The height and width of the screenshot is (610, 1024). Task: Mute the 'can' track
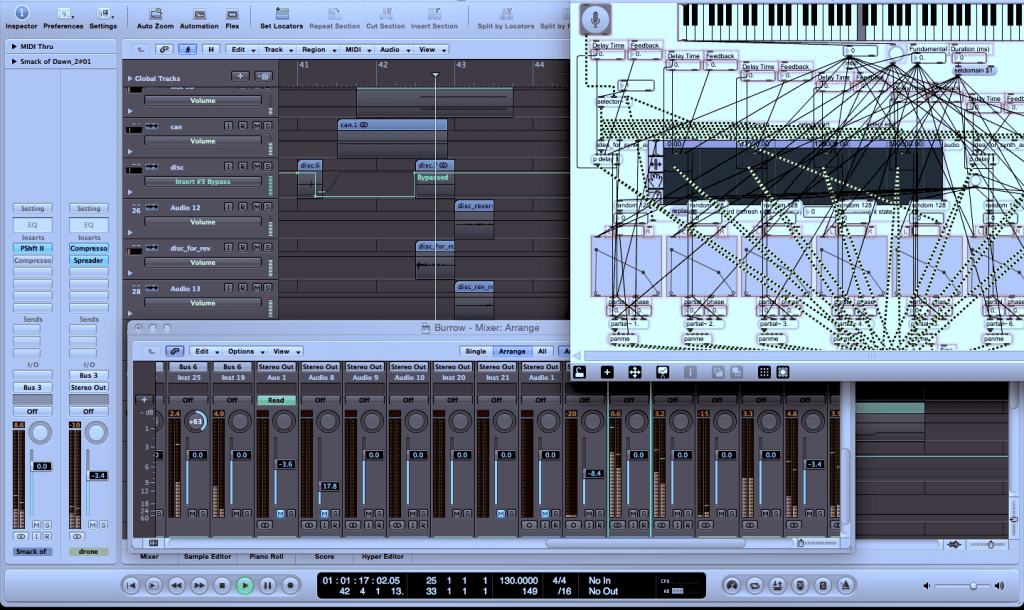point(255,126)
